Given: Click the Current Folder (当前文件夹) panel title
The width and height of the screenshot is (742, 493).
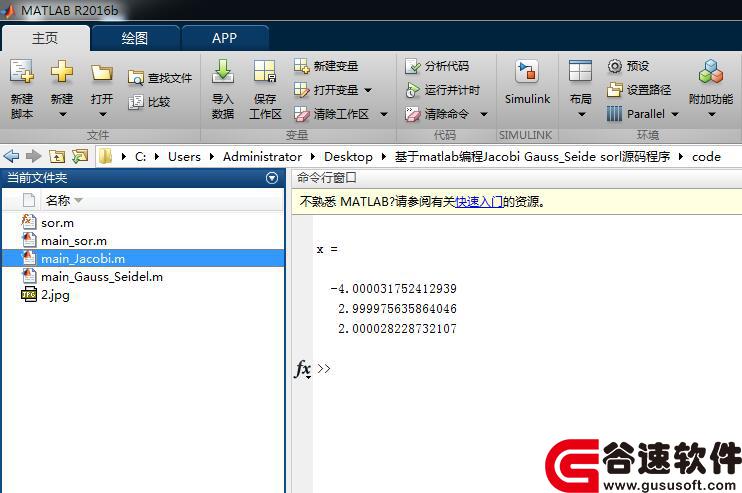Looking at the screenshot, I should tap(37, 178).
